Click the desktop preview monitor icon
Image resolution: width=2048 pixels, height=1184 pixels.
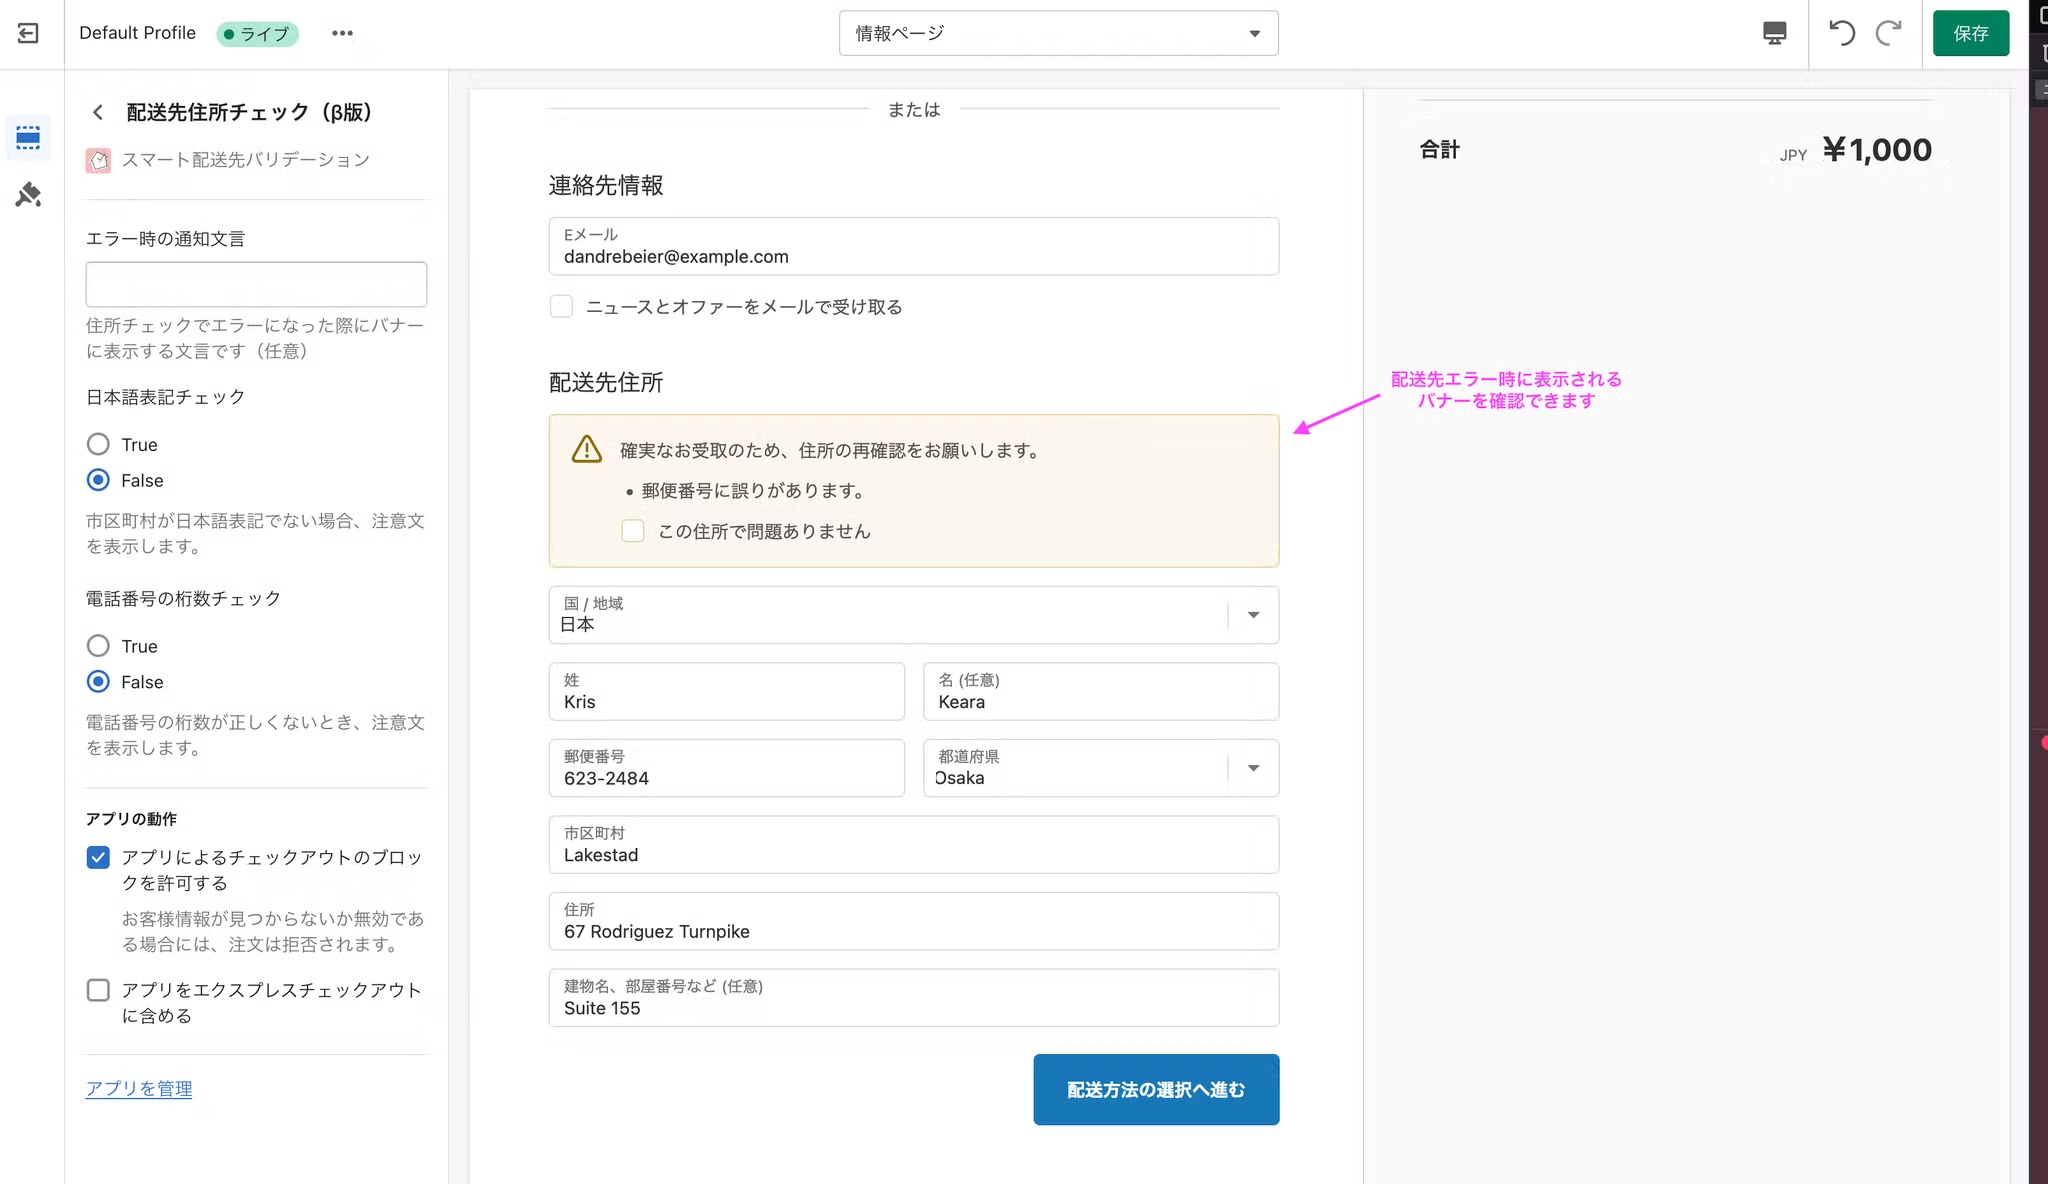[x=1774, y=33]
